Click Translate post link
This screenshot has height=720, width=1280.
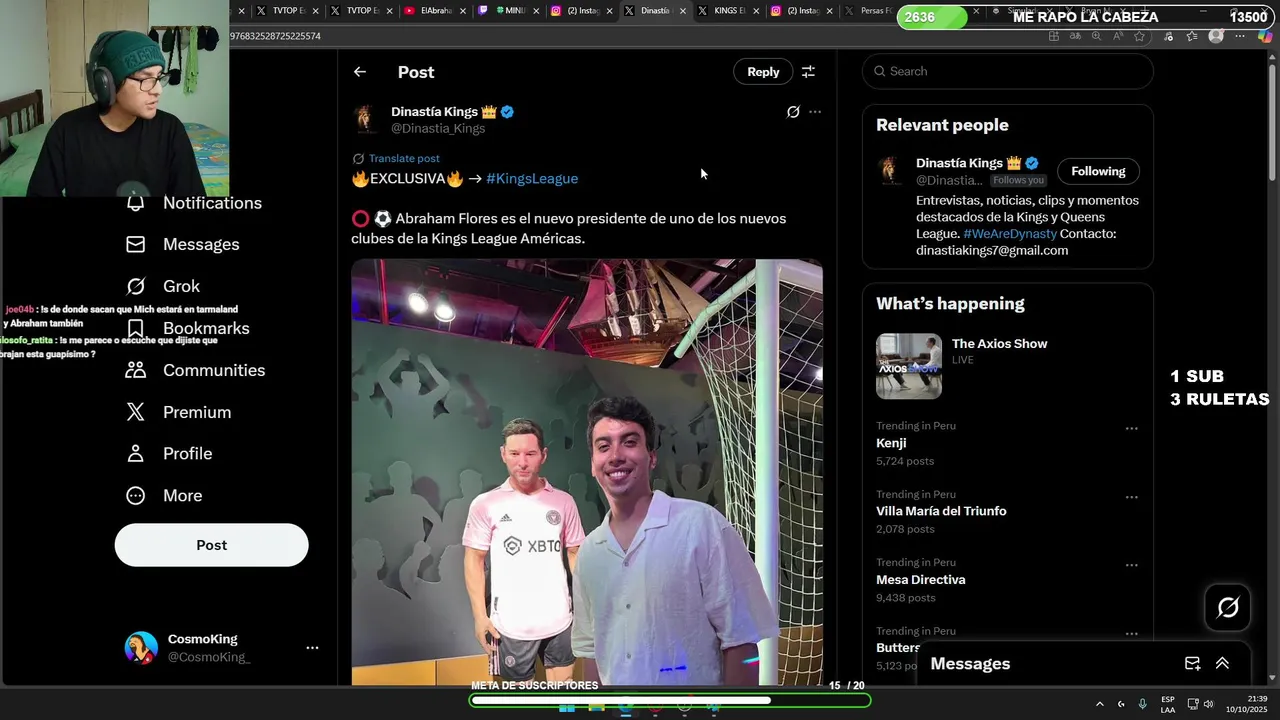point(404,158)
